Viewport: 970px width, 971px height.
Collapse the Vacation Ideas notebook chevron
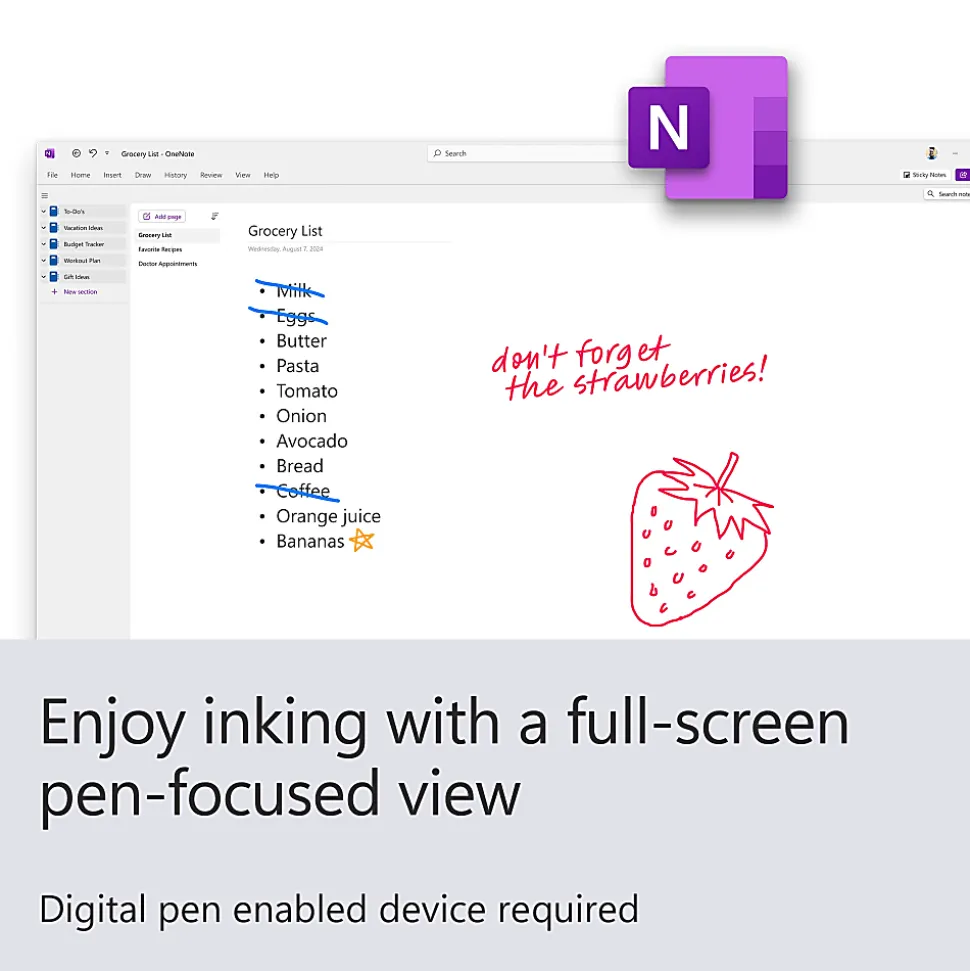pyautogui.click(x=43, y=228)
